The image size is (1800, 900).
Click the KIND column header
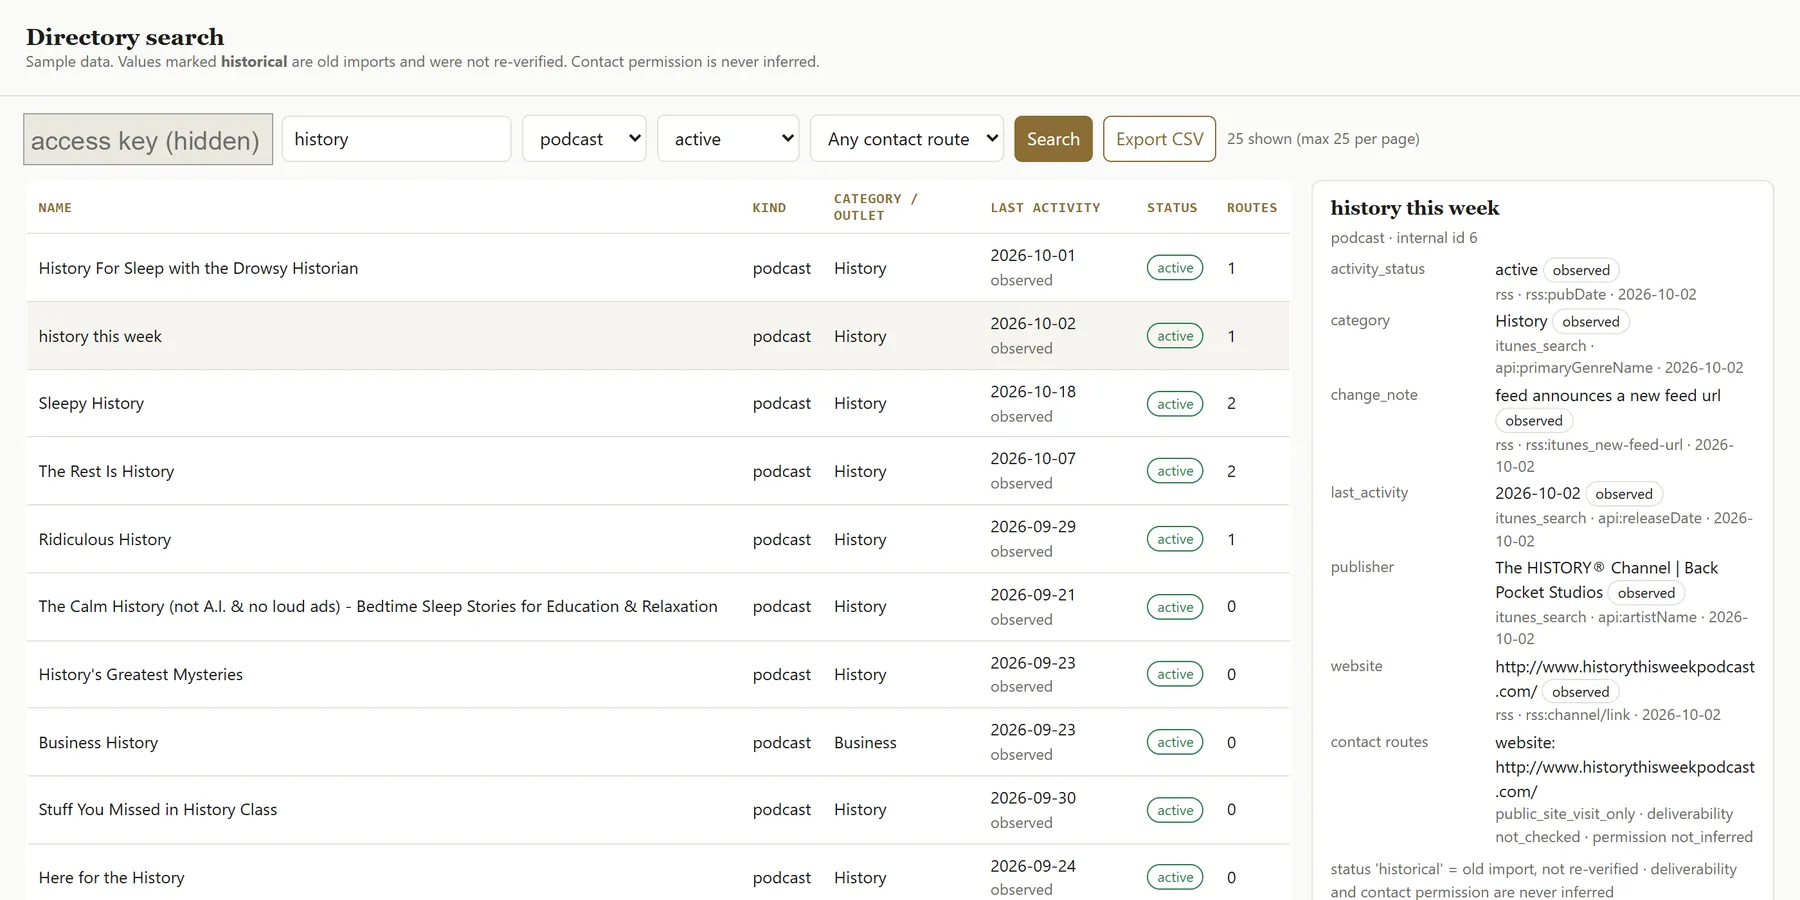[769, 208]
